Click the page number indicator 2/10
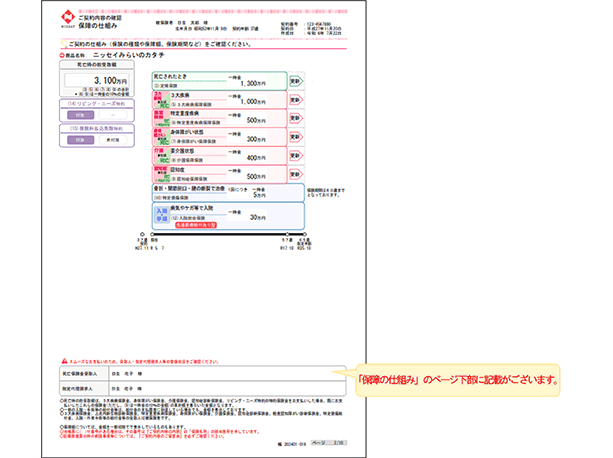This screenshot has height=458, width=613. 329,443
